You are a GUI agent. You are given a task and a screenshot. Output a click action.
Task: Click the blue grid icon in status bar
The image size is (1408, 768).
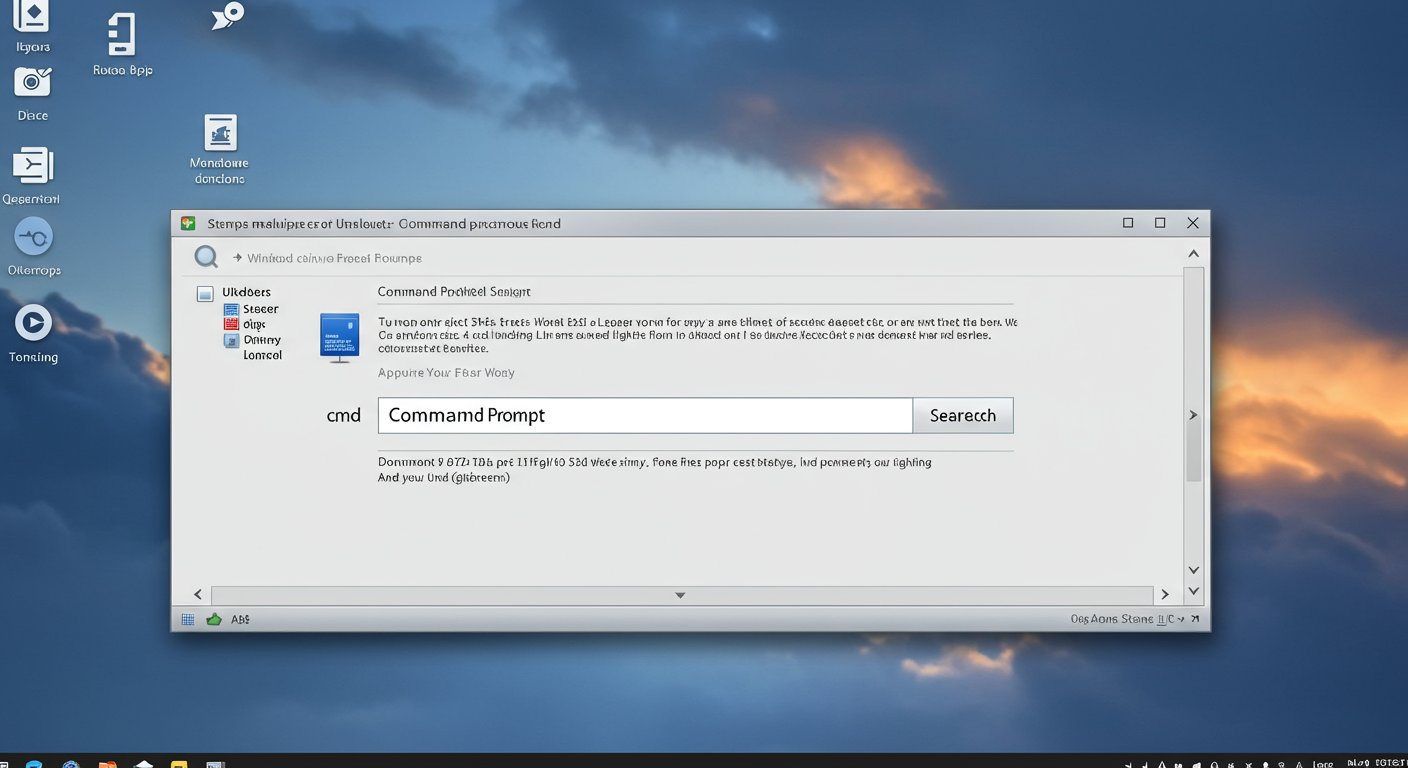188,620
